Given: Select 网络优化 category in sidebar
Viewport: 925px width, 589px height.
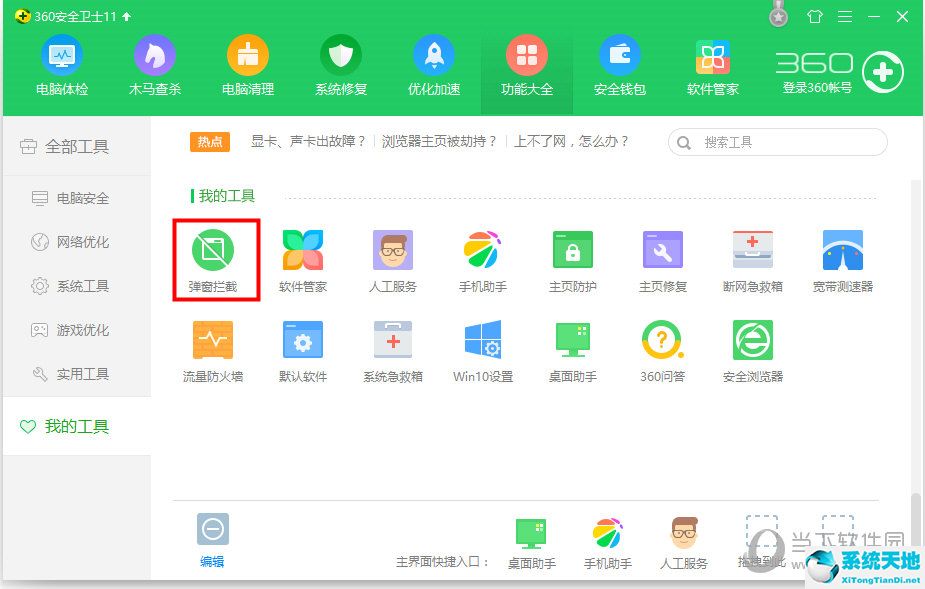Looking at the screenshot, I should pos(77,242).
